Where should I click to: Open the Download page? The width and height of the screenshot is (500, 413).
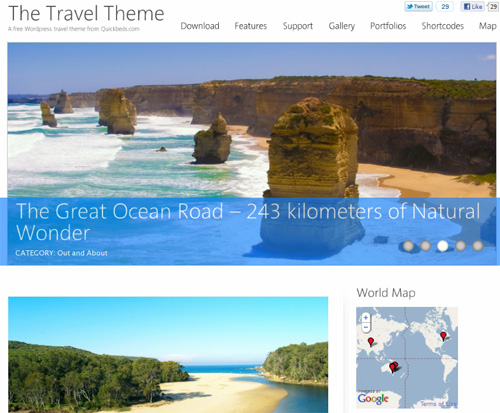click(200, 26)
